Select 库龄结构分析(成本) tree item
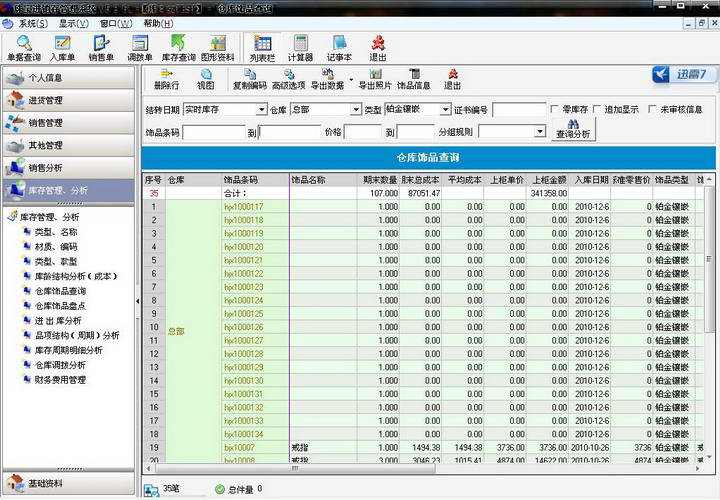Viewport: 720px width, 500px height. pyautogui.click(x=76, y=276)
